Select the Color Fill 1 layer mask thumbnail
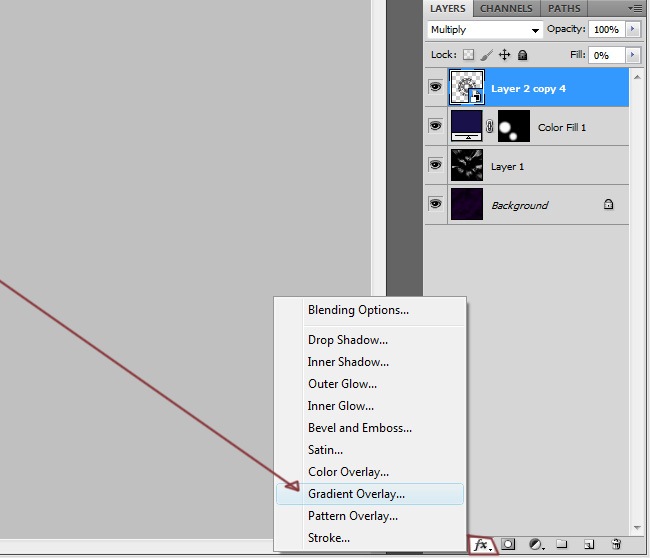 click(514, 126)
